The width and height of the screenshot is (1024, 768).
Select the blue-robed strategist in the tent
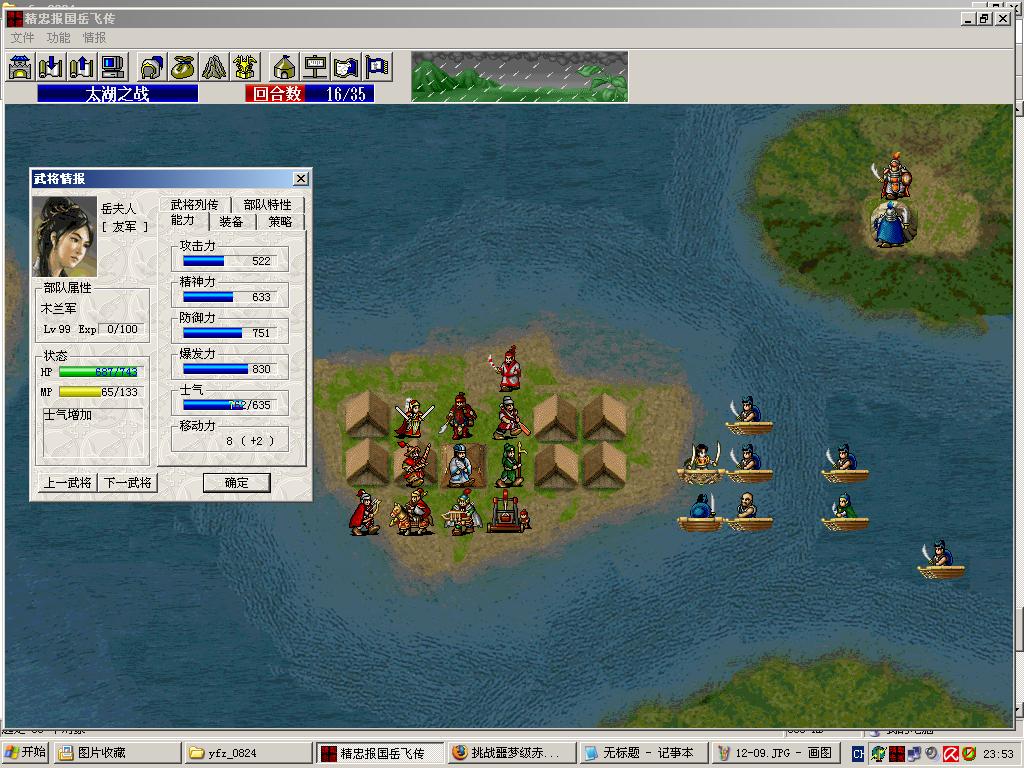(x=462, y=465)
